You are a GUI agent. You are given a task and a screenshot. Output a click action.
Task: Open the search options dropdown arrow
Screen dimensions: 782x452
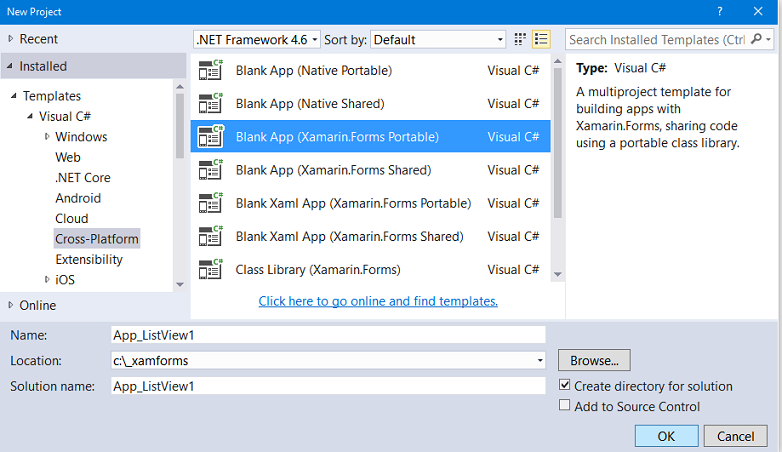pos(768,39)
